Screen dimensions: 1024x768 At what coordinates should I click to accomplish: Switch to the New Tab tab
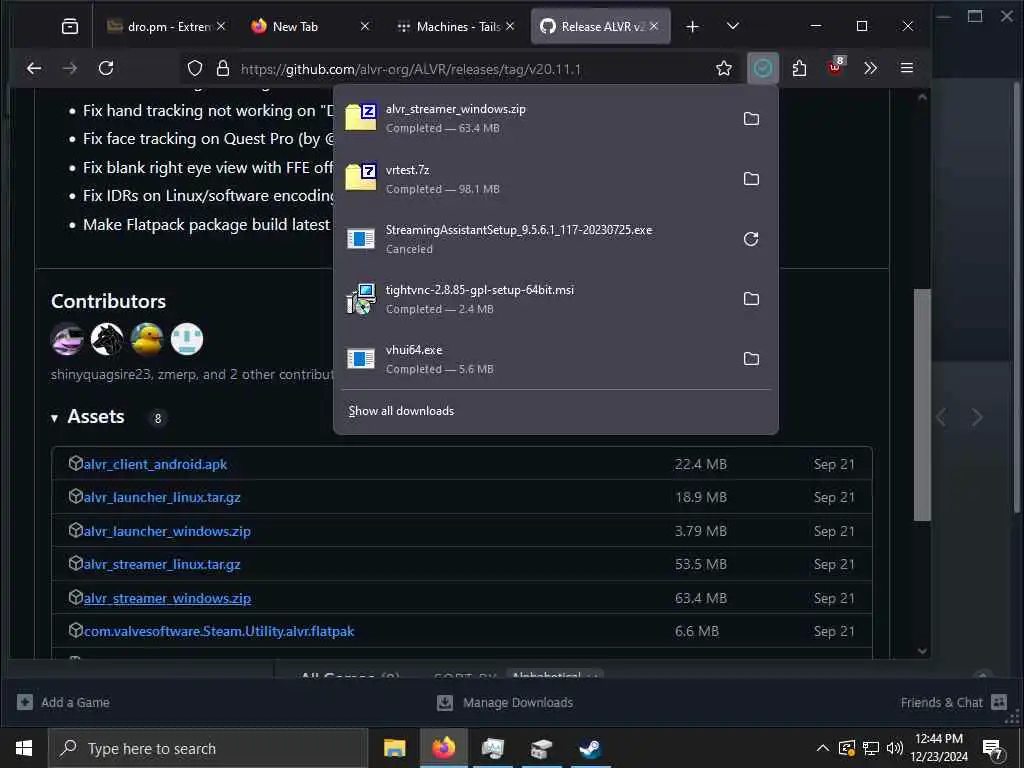[310, 27]
